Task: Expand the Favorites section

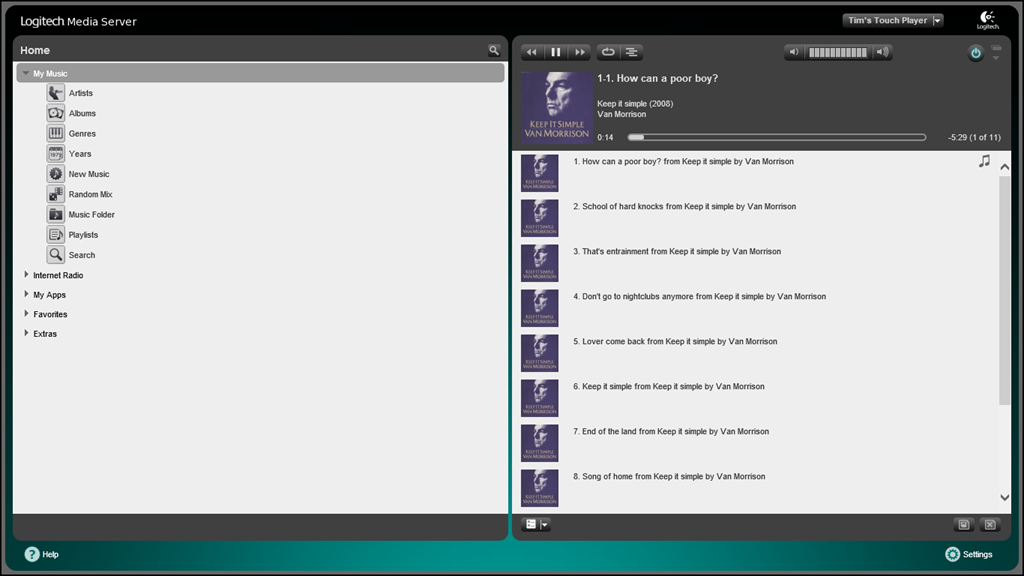Action: (26, 314)
